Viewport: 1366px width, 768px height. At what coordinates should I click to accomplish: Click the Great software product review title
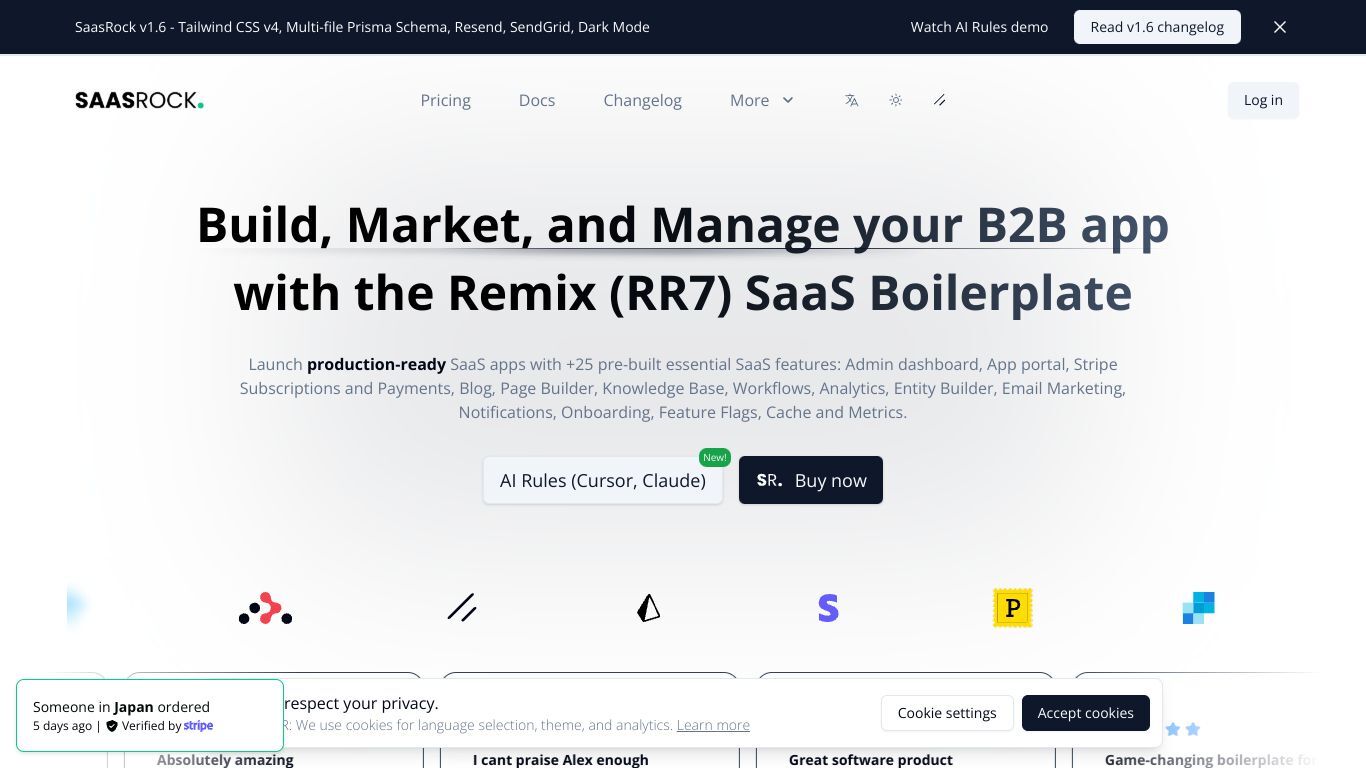click(x=871, y=760)
